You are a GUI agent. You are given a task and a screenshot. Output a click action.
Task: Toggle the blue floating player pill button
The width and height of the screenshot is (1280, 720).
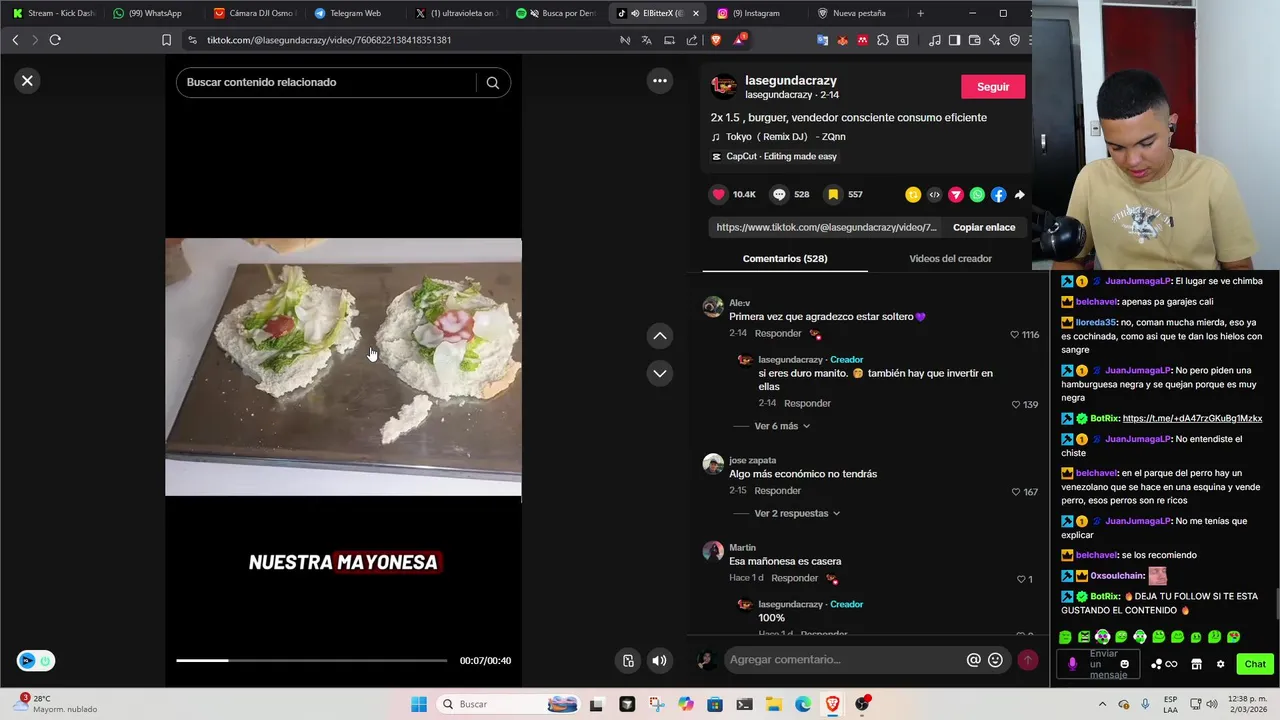[35, 660]
